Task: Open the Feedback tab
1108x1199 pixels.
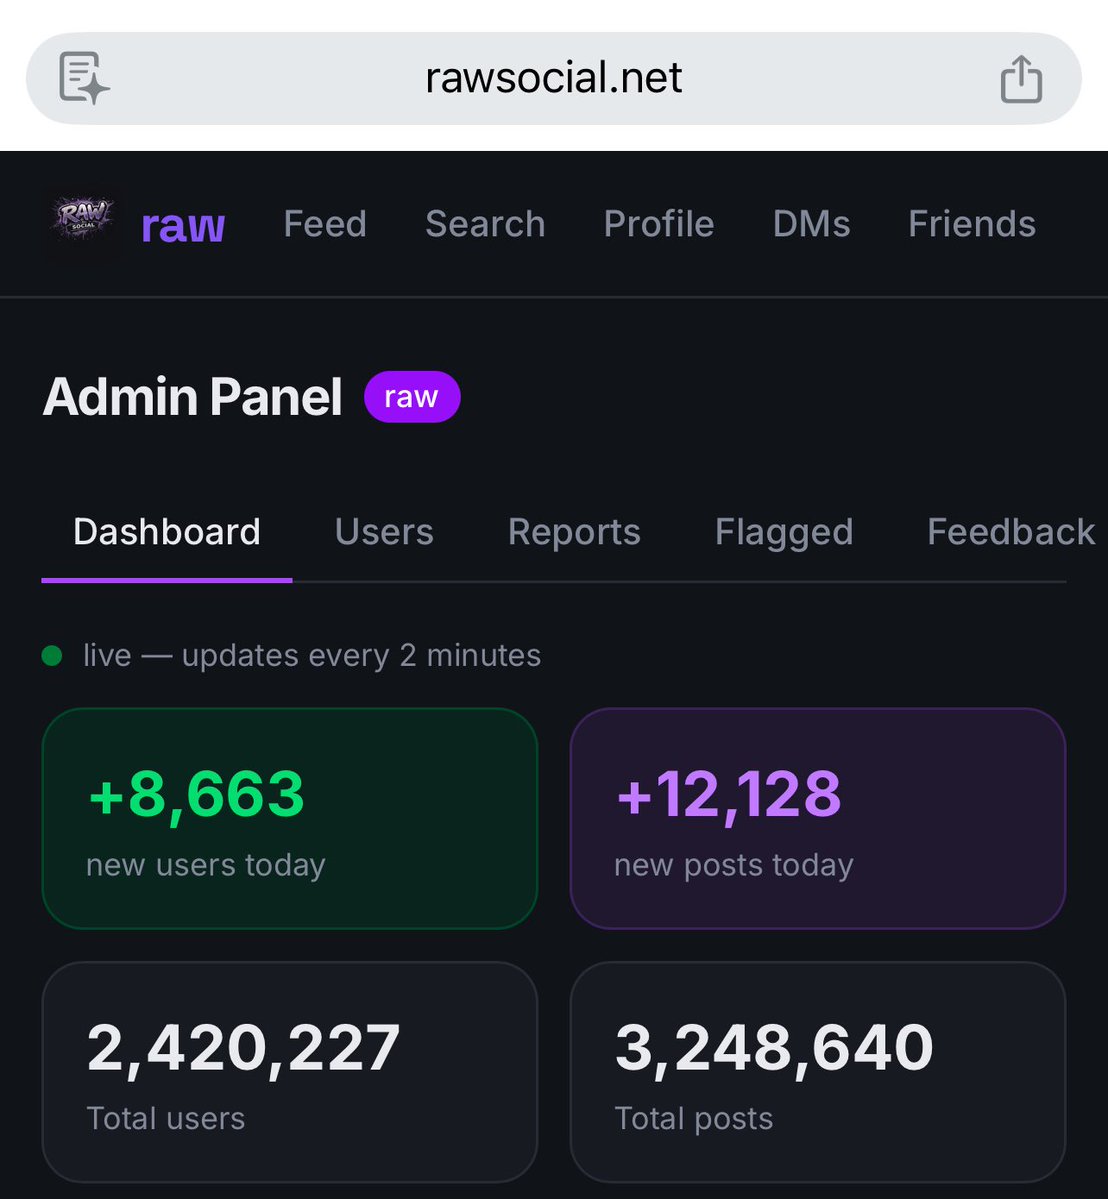Action: [x=1011, y=532]
